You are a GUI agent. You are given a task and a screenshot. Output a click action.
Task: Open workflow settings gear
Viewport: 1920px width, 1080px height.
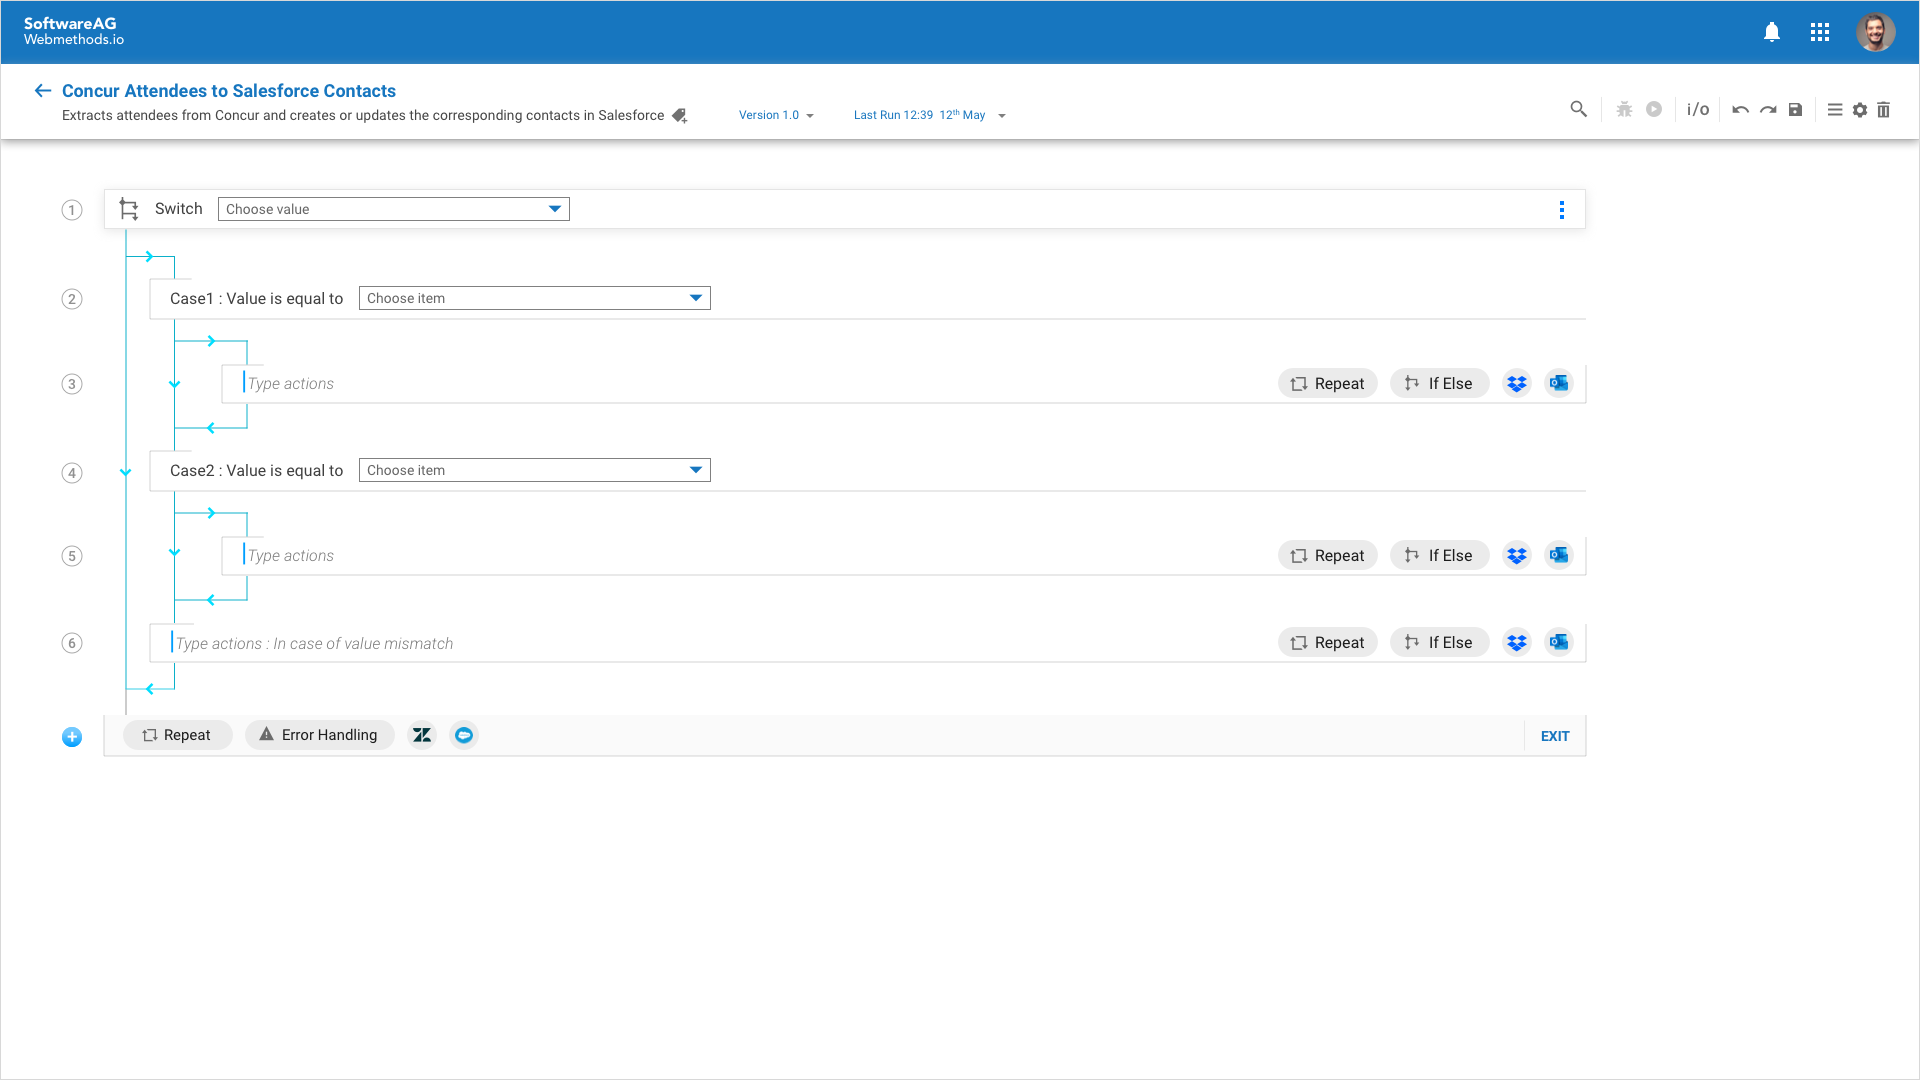tap(1860, 110)
